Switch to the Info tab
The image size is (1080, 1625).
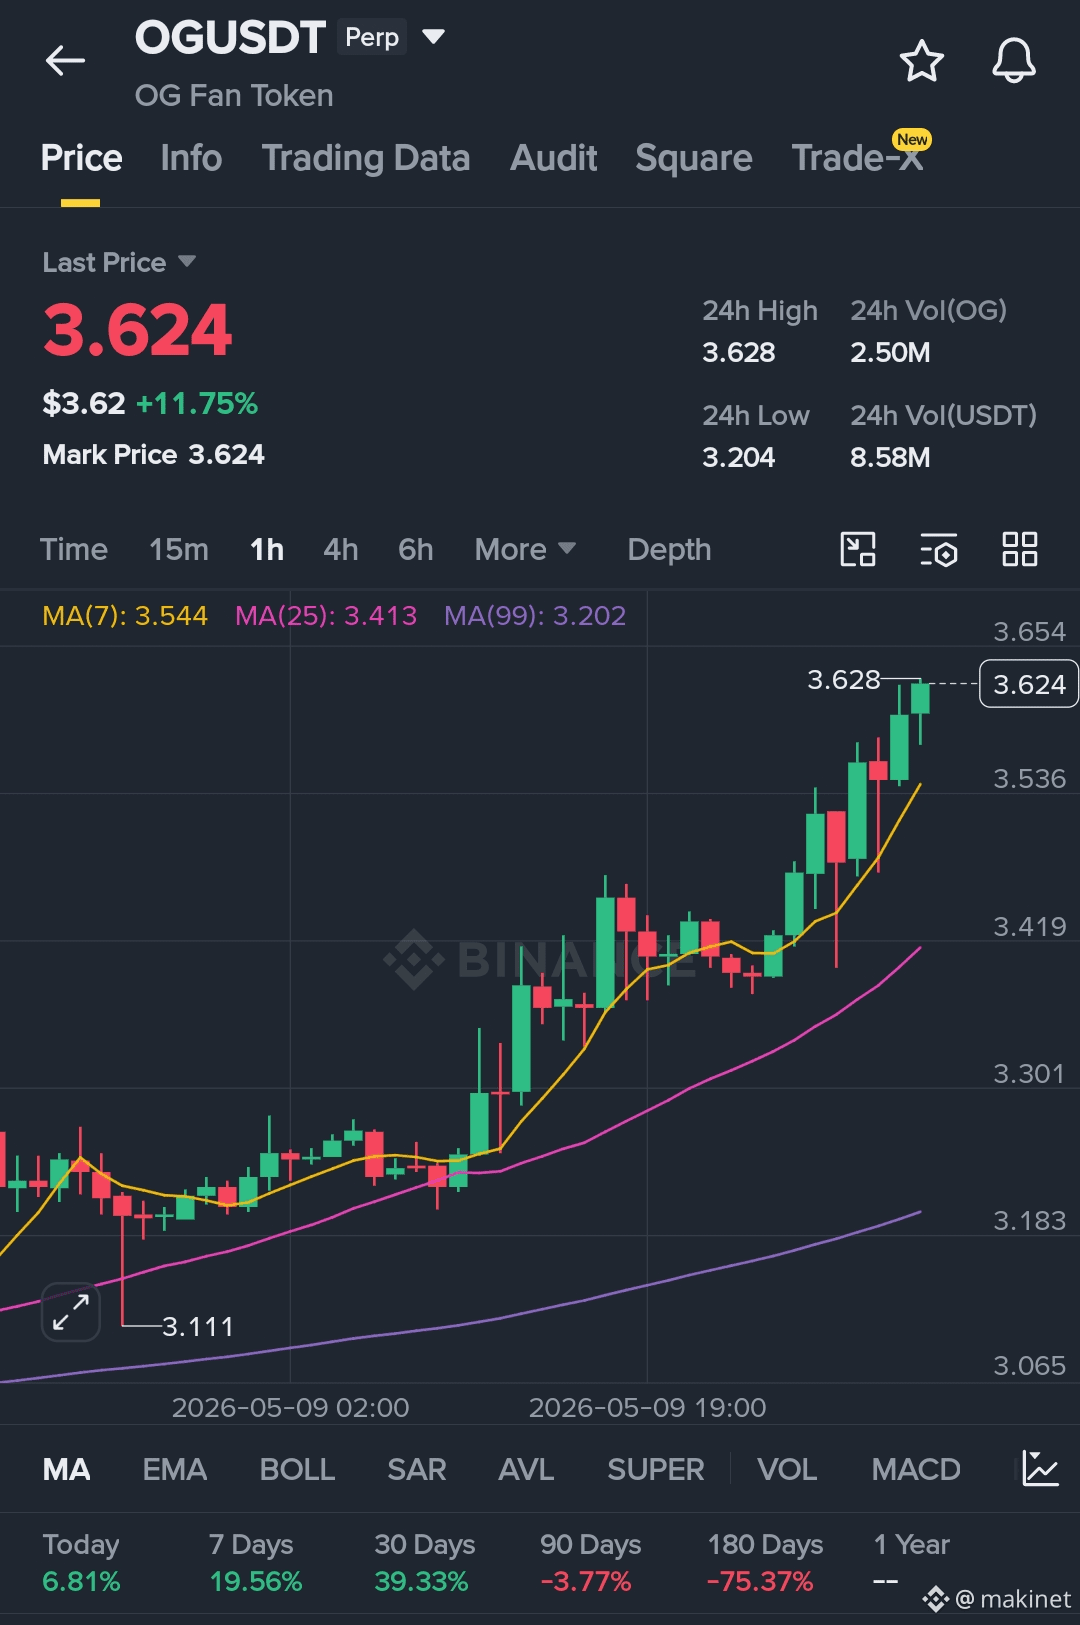(x=191, y=158)
